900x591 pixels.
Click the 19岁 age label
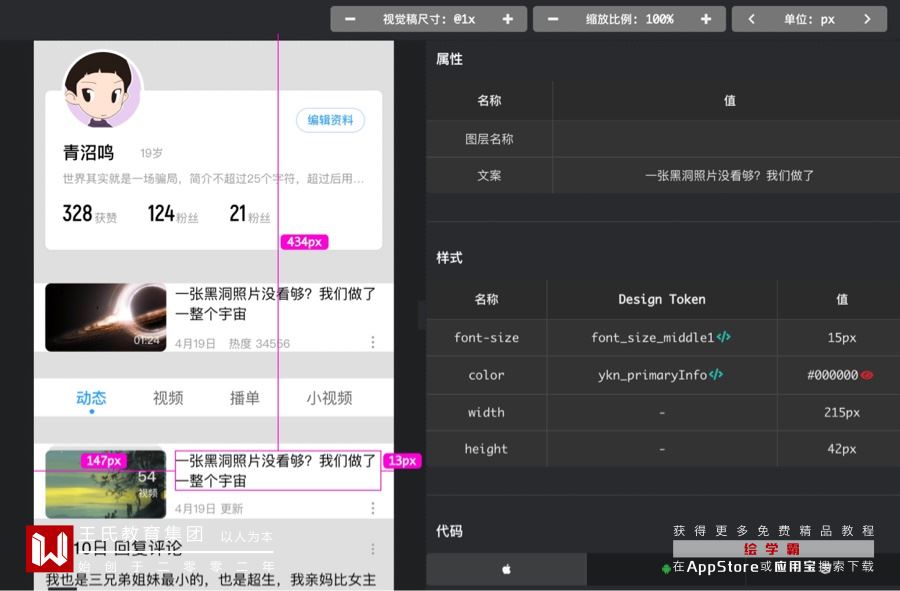pyautogui.click(x=152, y=153)
